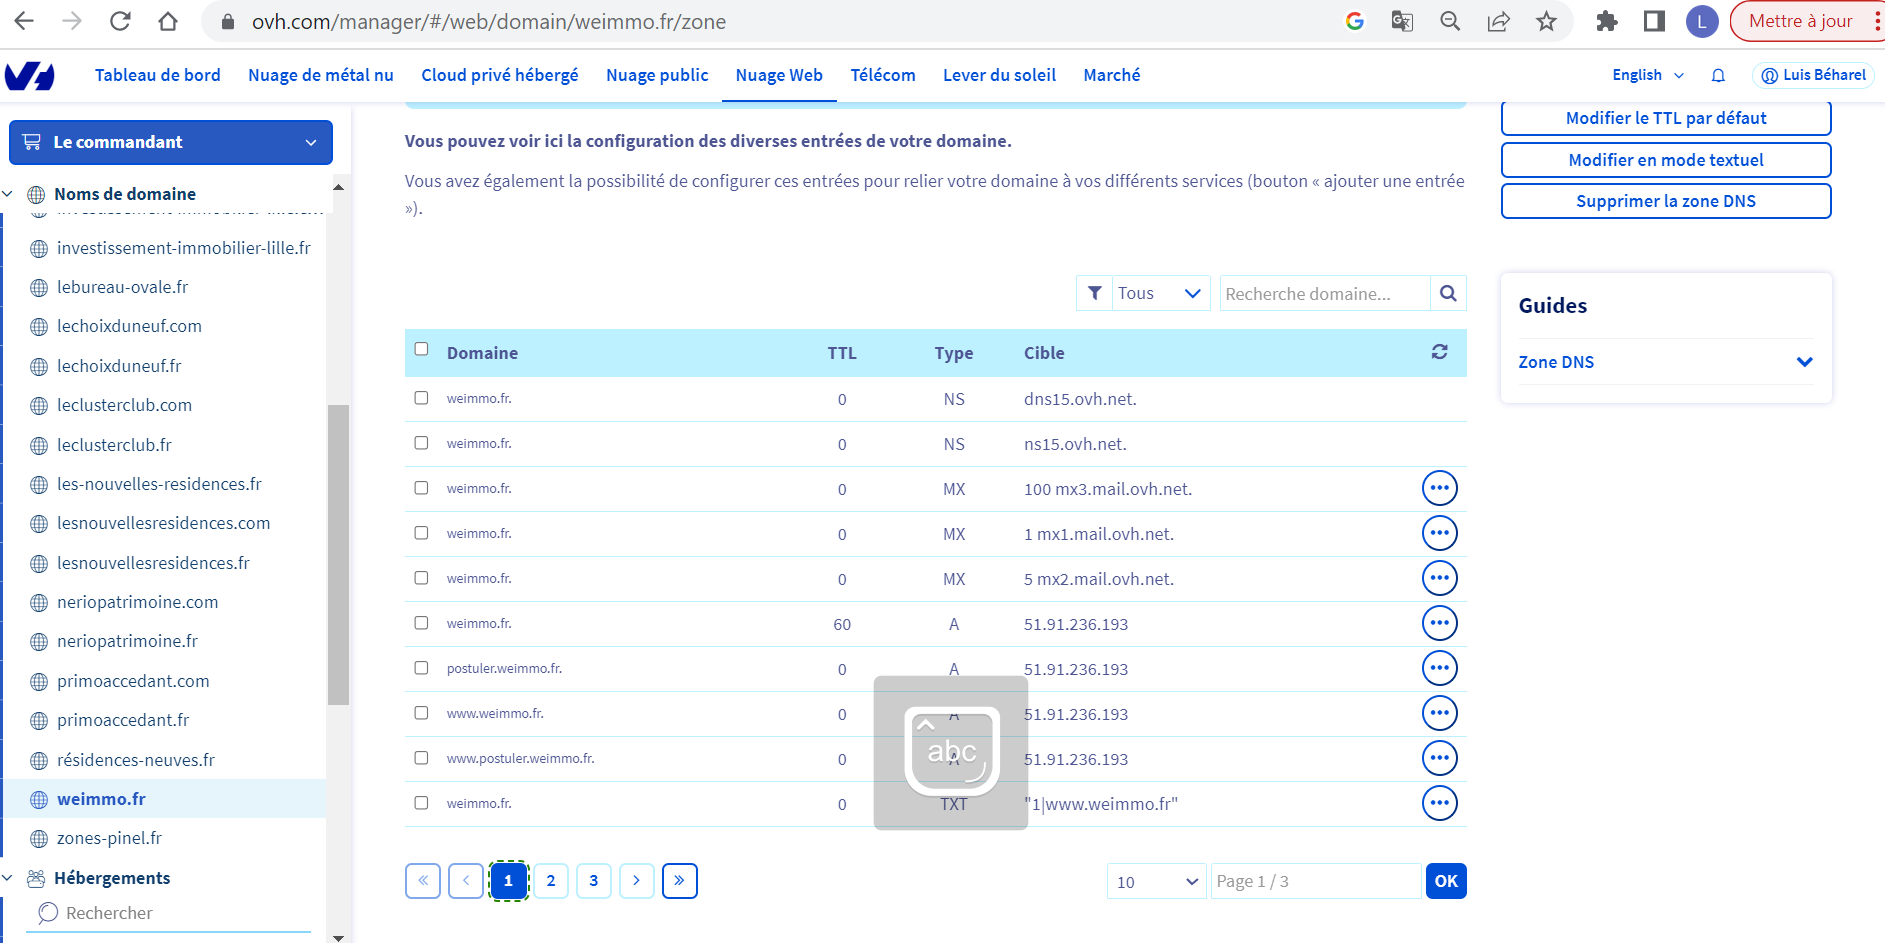
Task: Click the OVH logo
Action: coord(30,76)
